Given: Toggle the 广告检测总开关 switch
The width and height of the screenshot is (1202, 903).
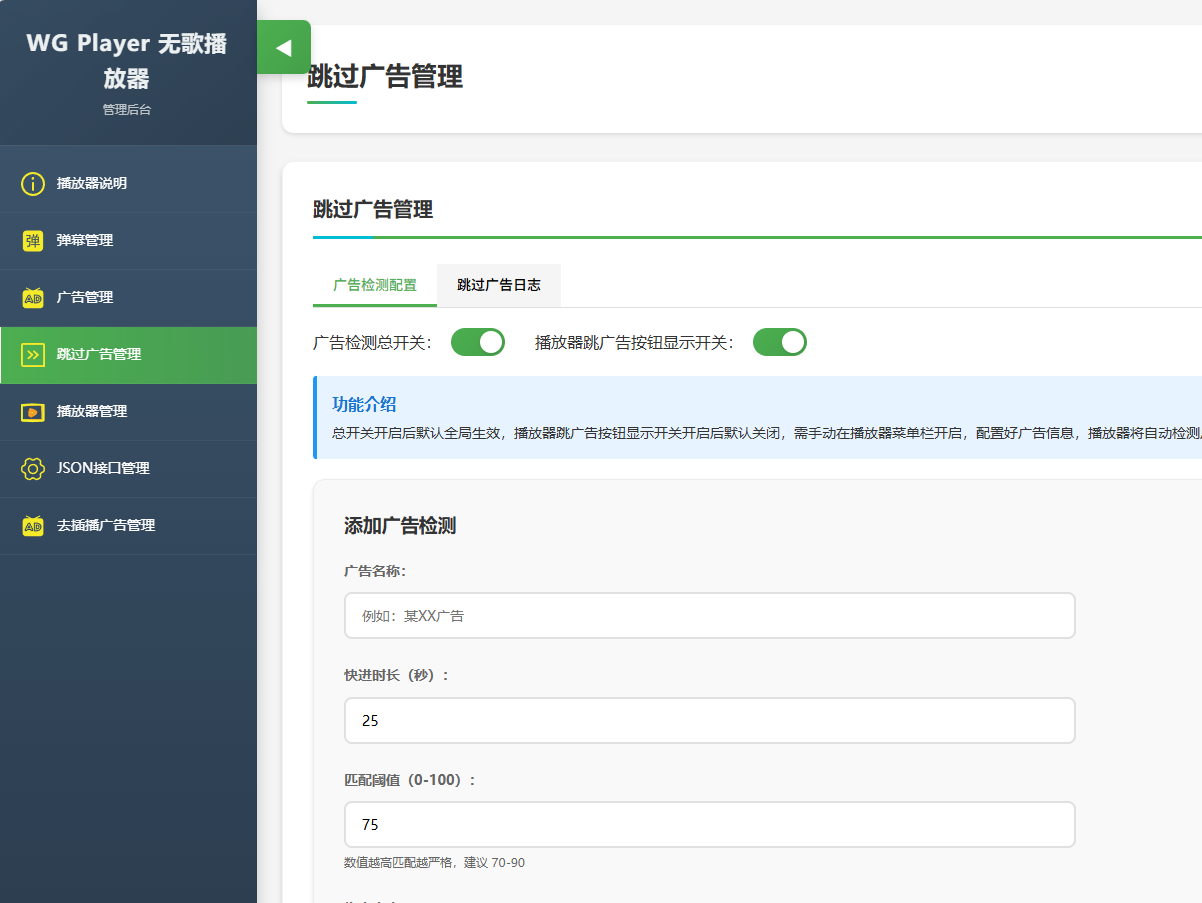Looking at the screenshot, I should (x=477, y=342).
